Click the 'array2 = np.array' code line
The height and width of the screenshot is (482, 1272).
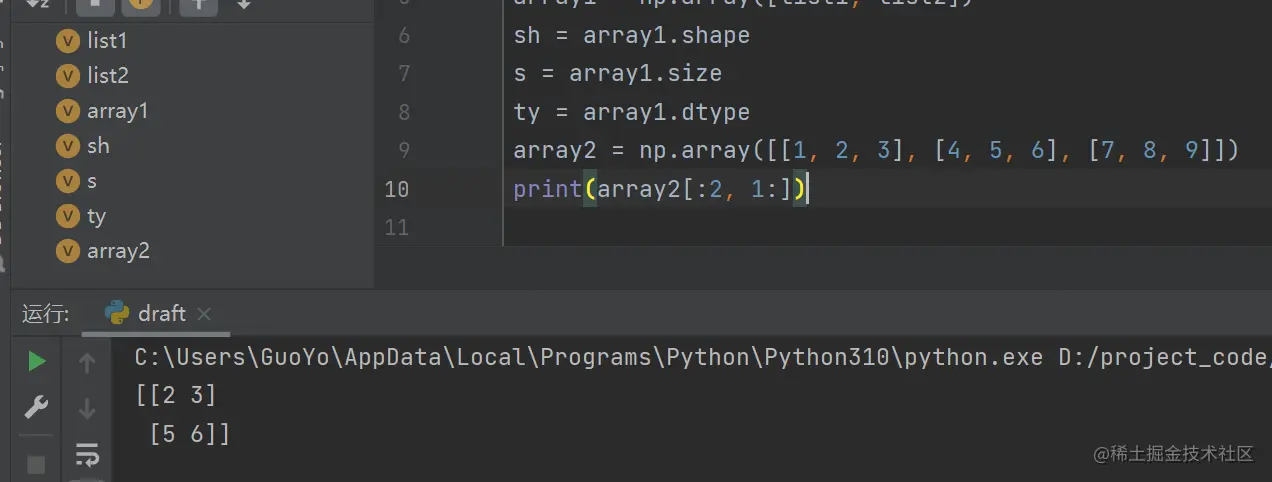click(x=876, y=150)
